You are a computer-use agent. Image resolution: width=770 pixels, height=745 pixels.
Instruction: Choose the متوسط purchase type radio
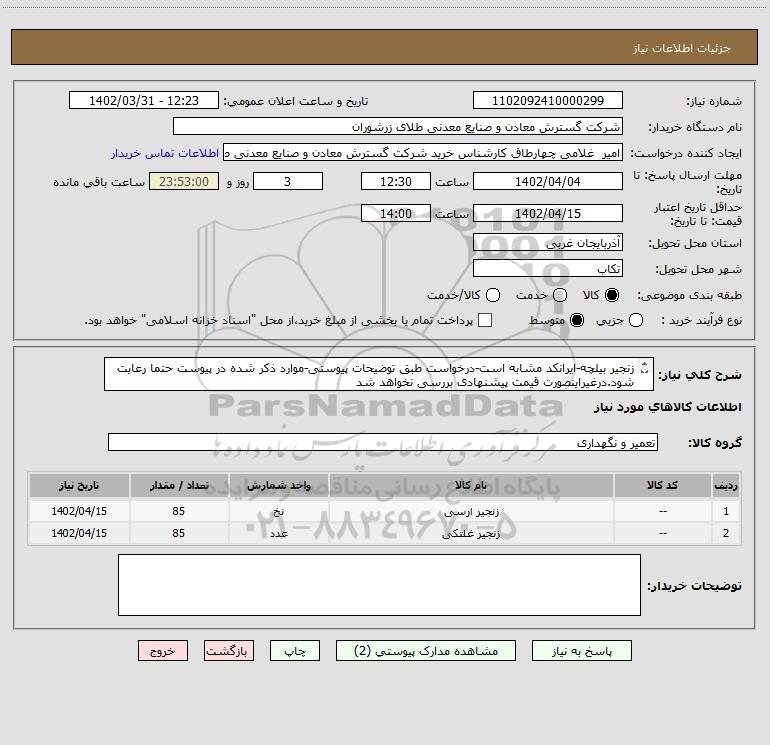577,320
